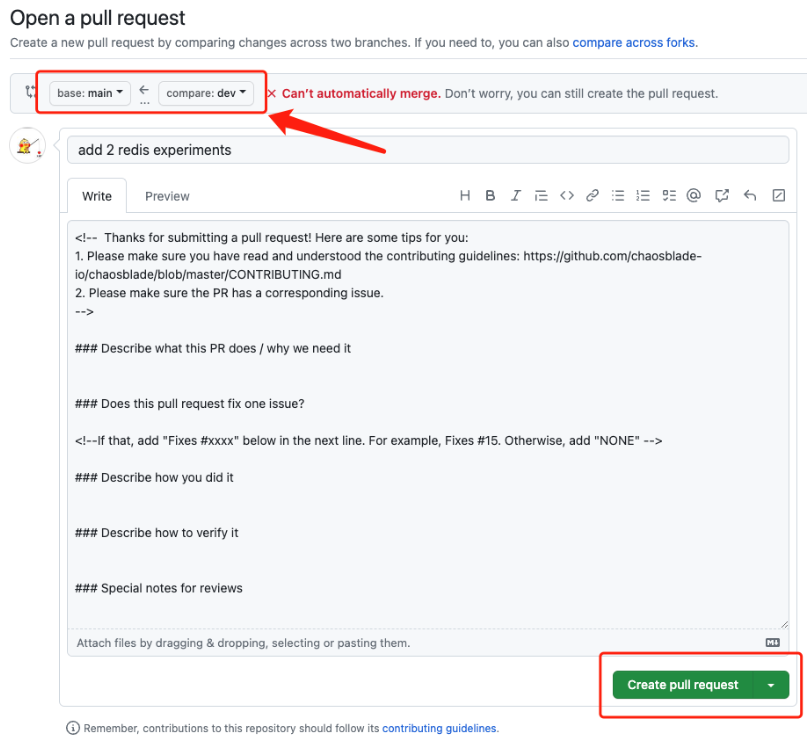The width and height of the screenshot is (807, 746).
Task: Apply italic text formatting
Action: [x=515, y=196]
